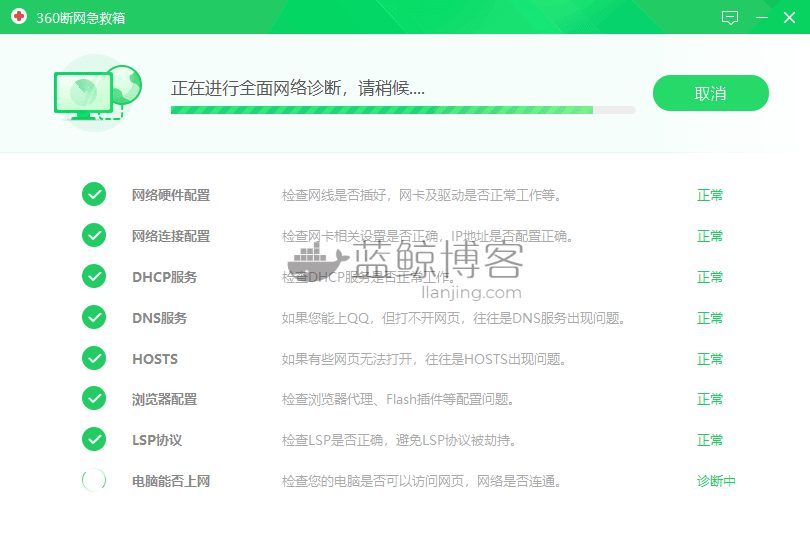
Task: Click the 取消 cancel button
Action: [710, 93]
